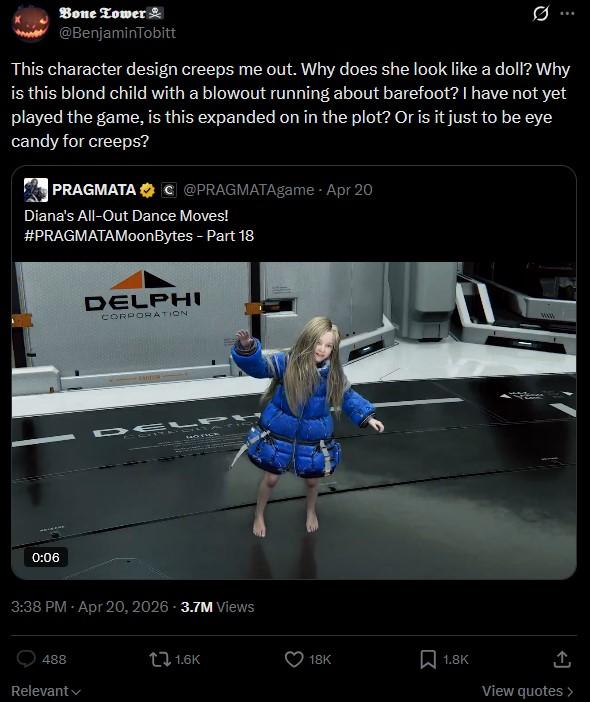Like the post with heart icon
Screen dimensions: 590x702
(294, 659)
